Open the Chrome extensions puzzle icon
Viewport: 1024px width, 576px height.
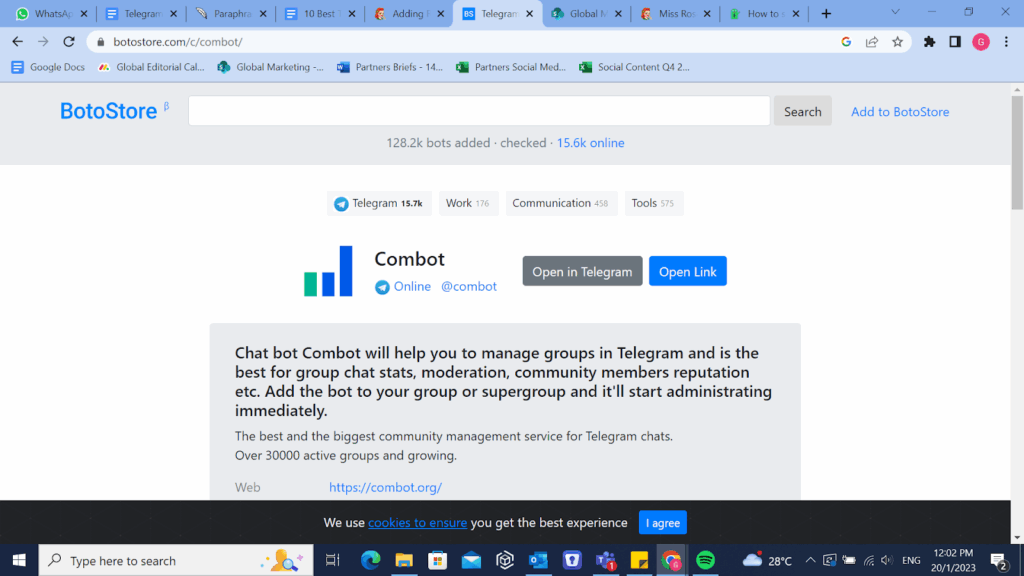929,42
